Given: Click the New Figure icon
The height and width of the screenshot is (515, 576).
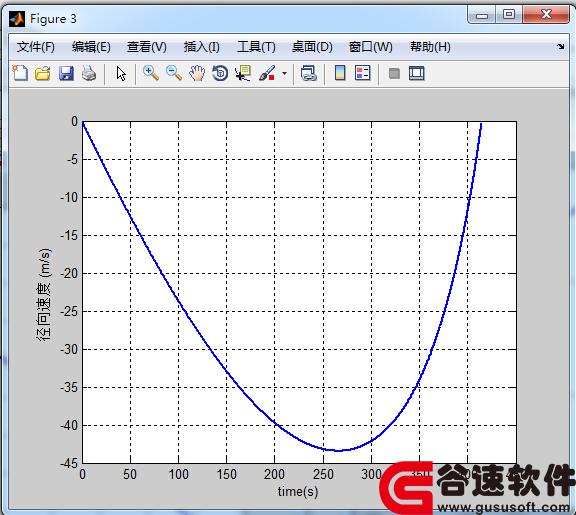Looking at the screenshot, I should (x=20, y=73).
